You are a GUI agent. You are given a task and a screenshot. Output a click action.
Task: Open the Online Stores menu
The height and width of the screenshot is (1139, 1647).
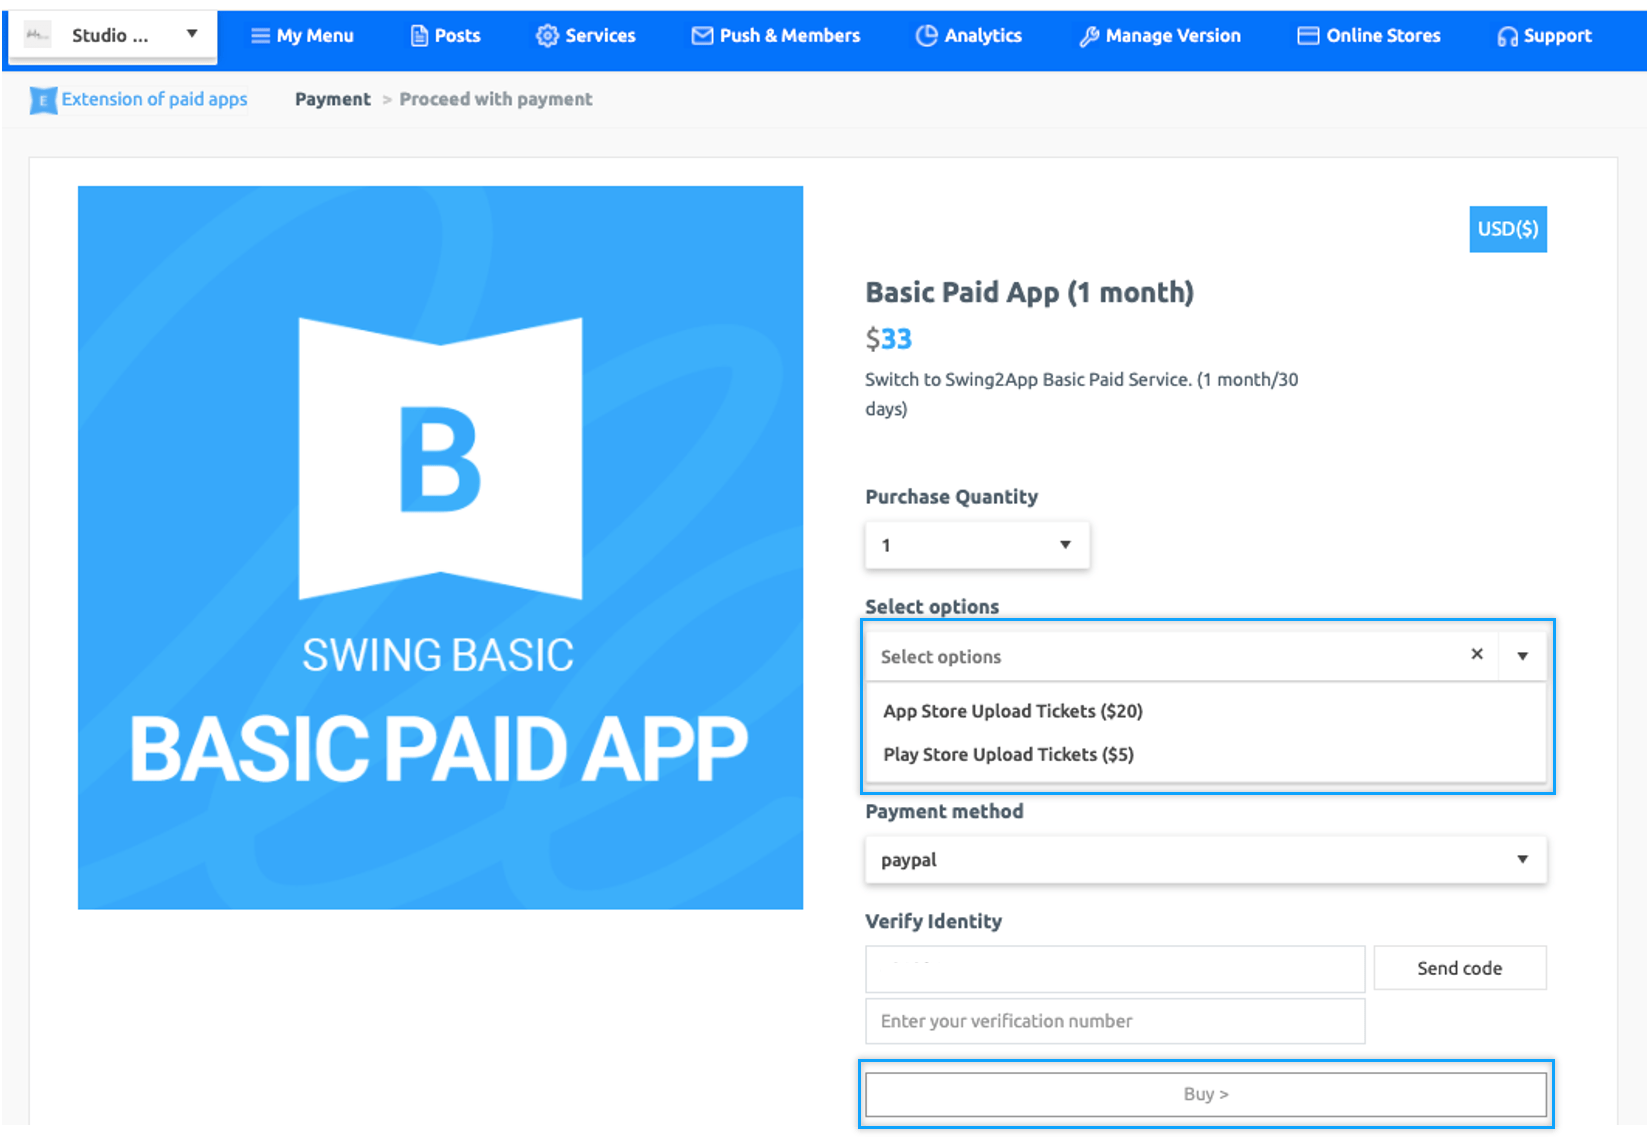(x=1369, y=36)
